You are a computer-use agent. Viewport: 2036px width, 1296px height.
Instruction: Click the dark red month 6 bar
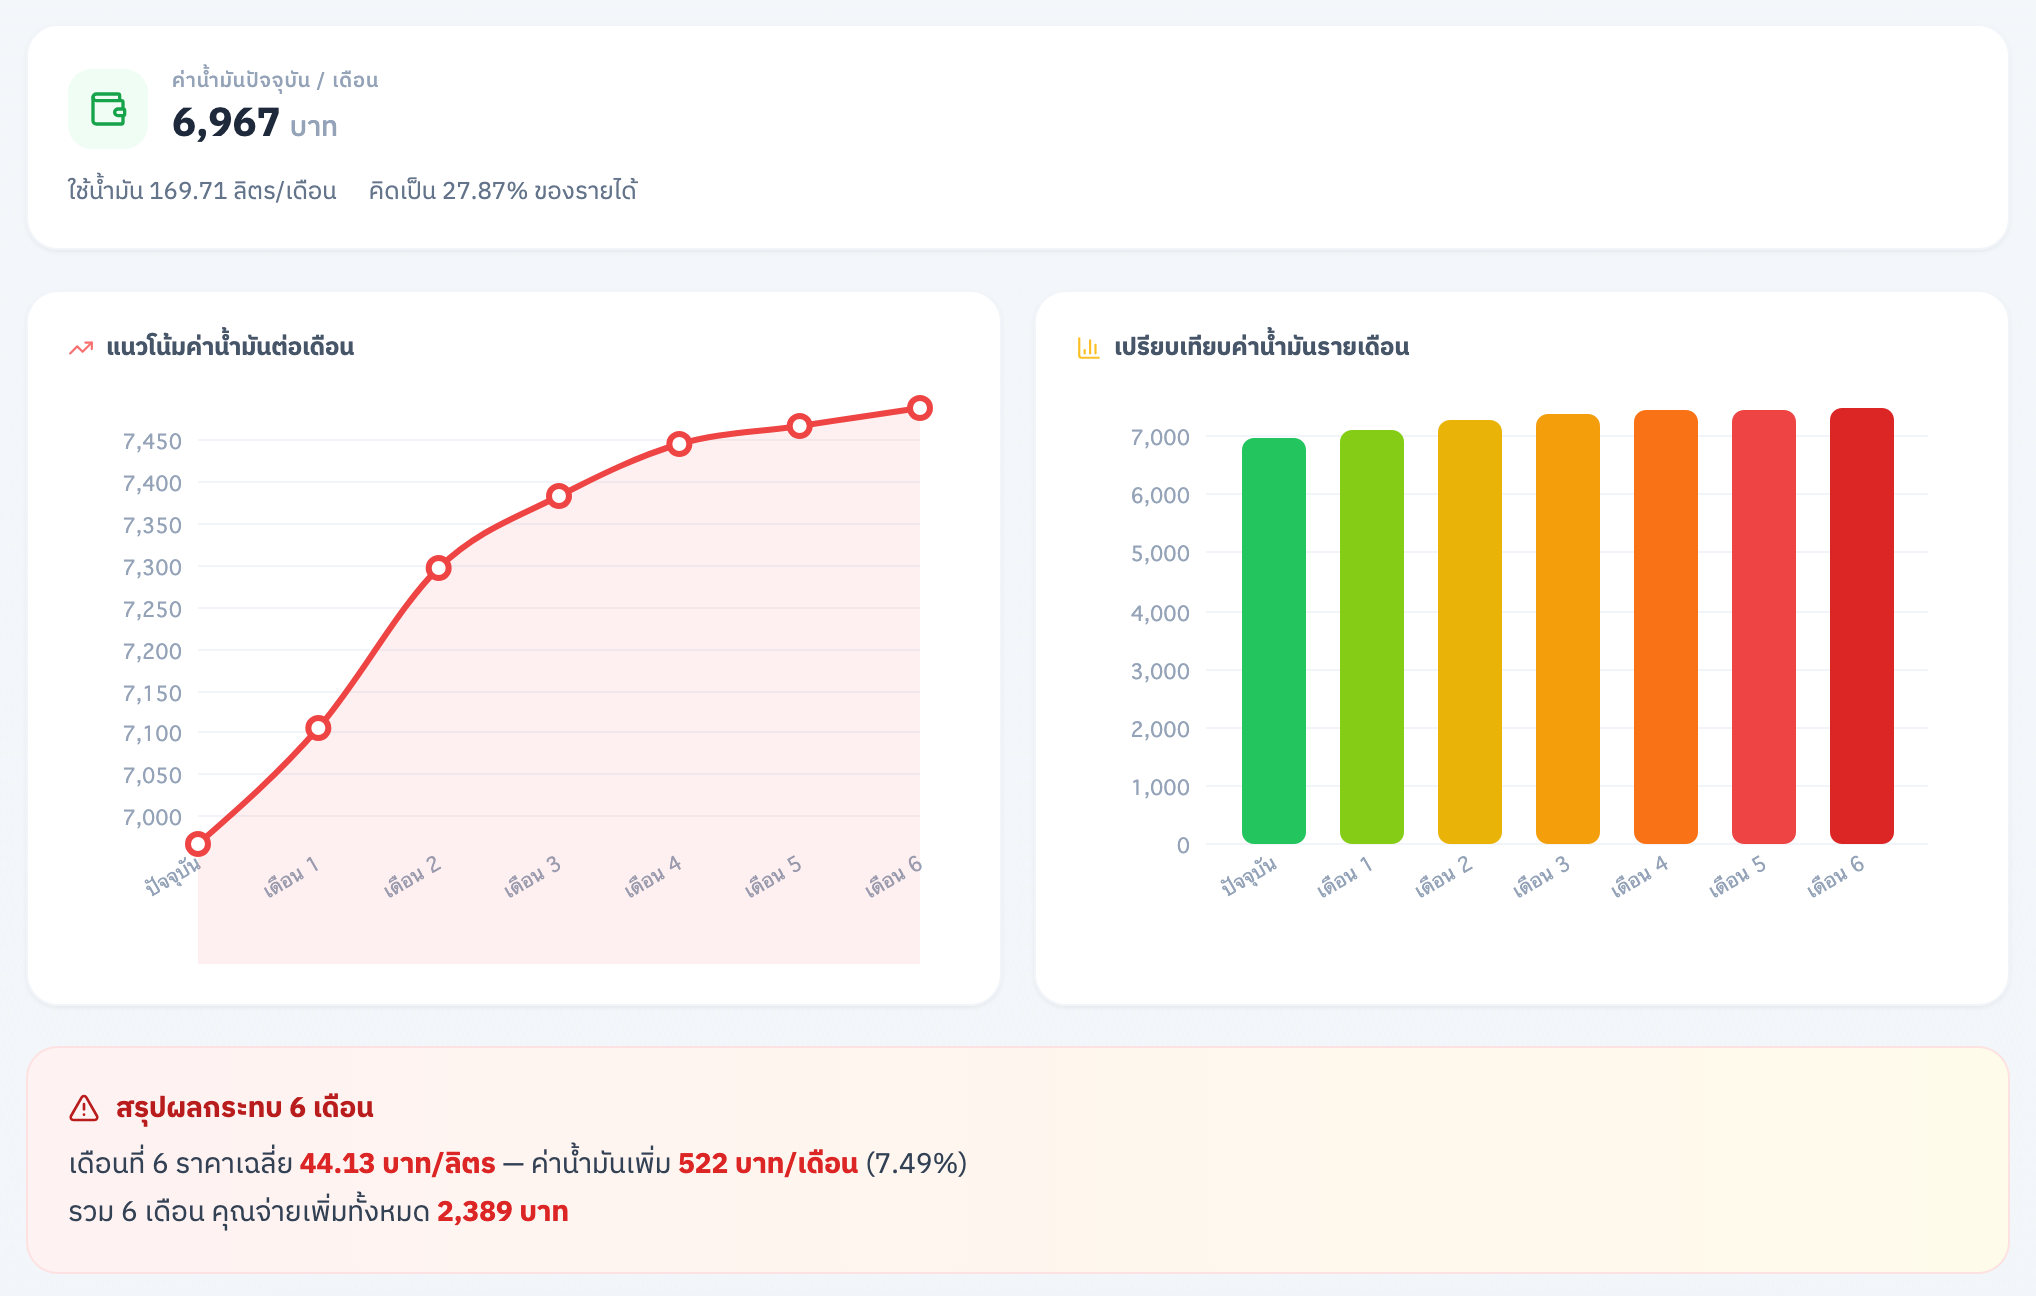(x=1861, y=625)
